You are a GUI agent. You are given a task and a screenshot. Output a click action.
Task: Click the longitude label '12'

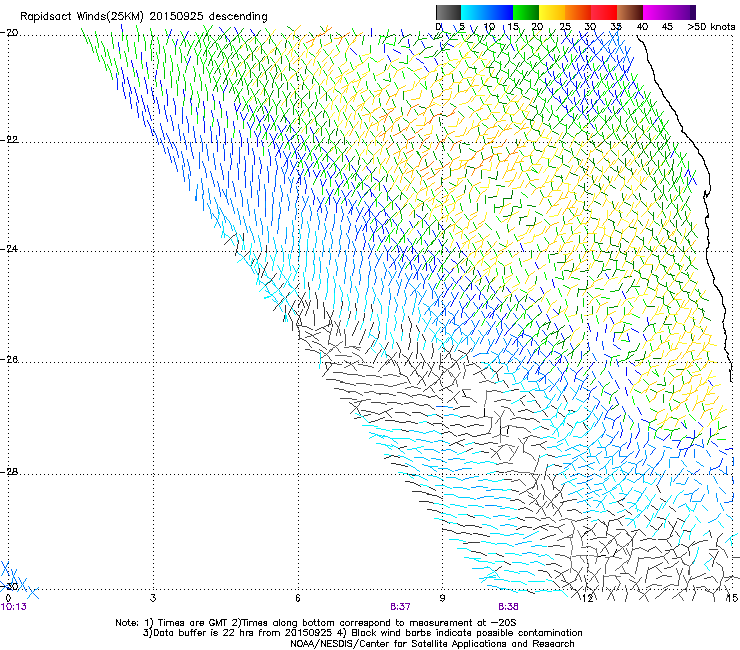(x=588, y=598)
